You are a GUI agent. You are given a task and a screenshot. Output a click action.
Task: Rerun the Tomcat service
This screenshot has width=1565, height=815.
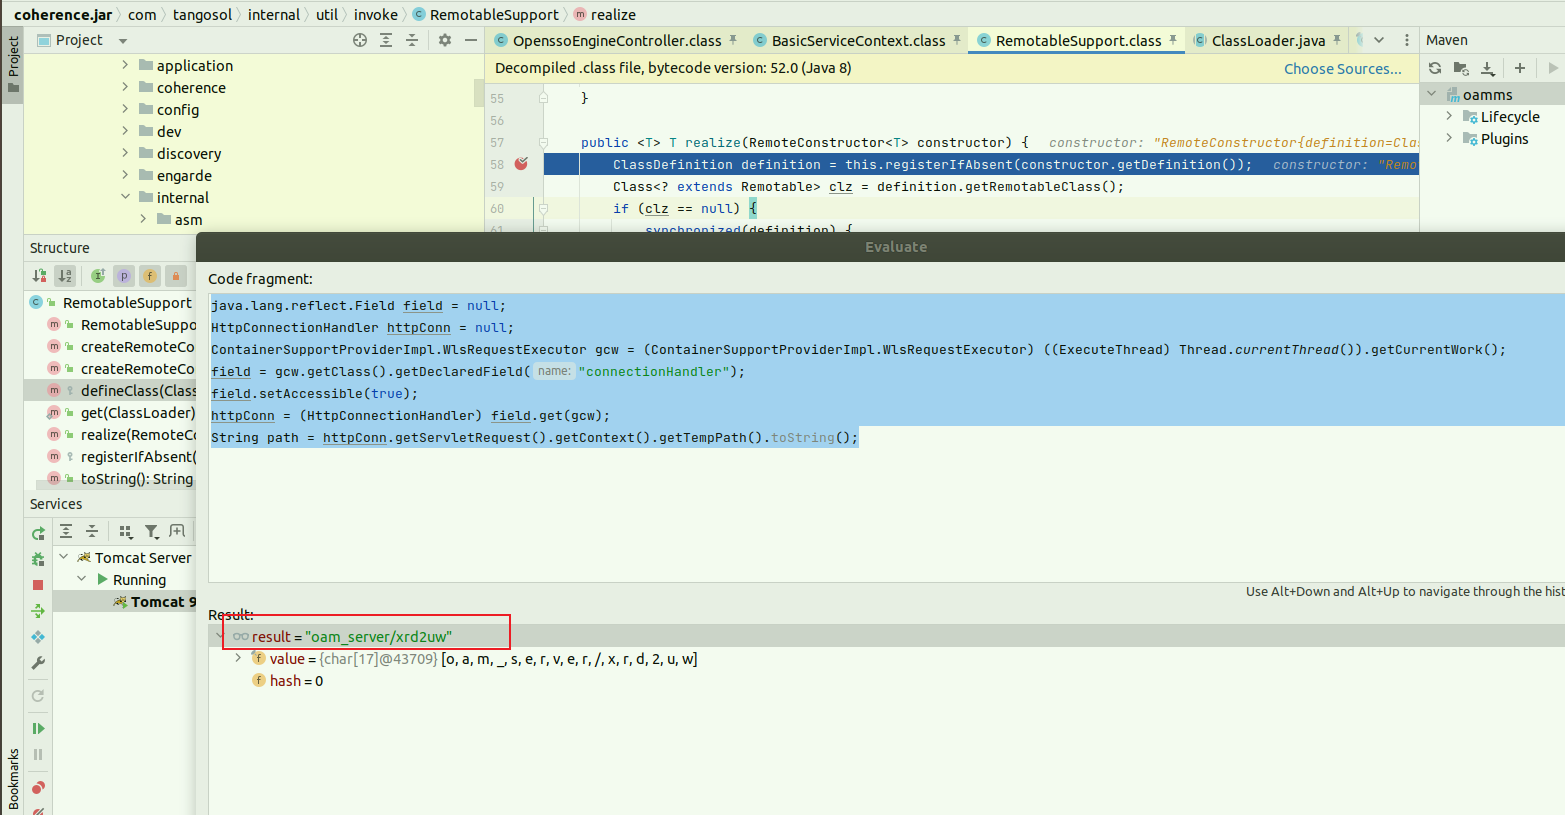38,533
